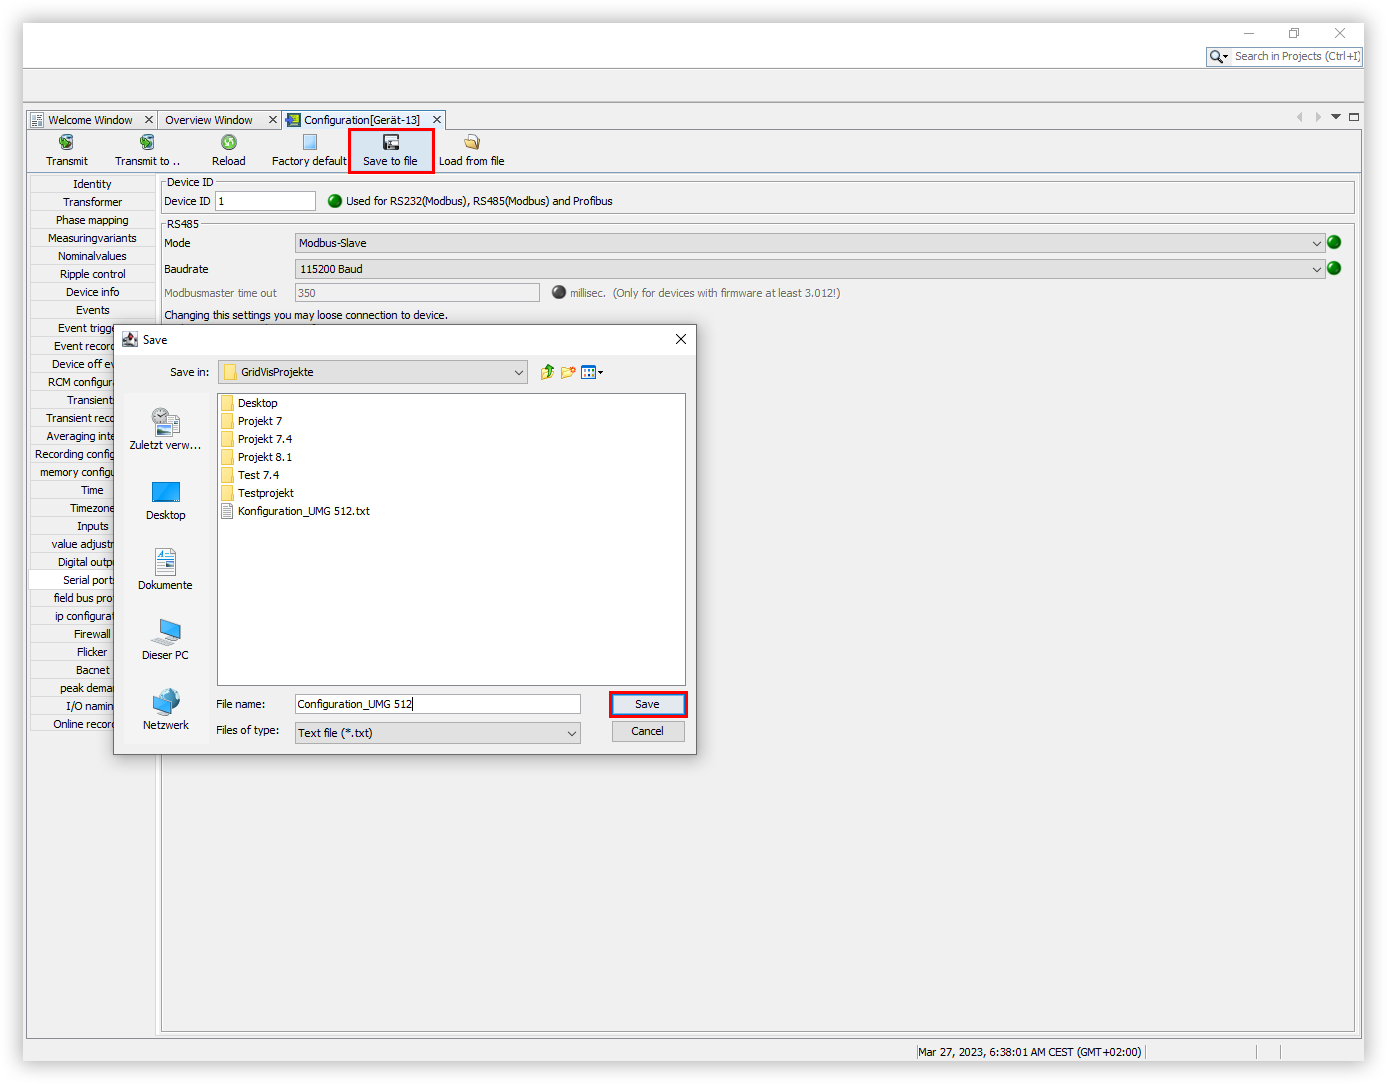Click the Save to file icon
Viewport: 1387px width, 1084px height.
[390, 143]
